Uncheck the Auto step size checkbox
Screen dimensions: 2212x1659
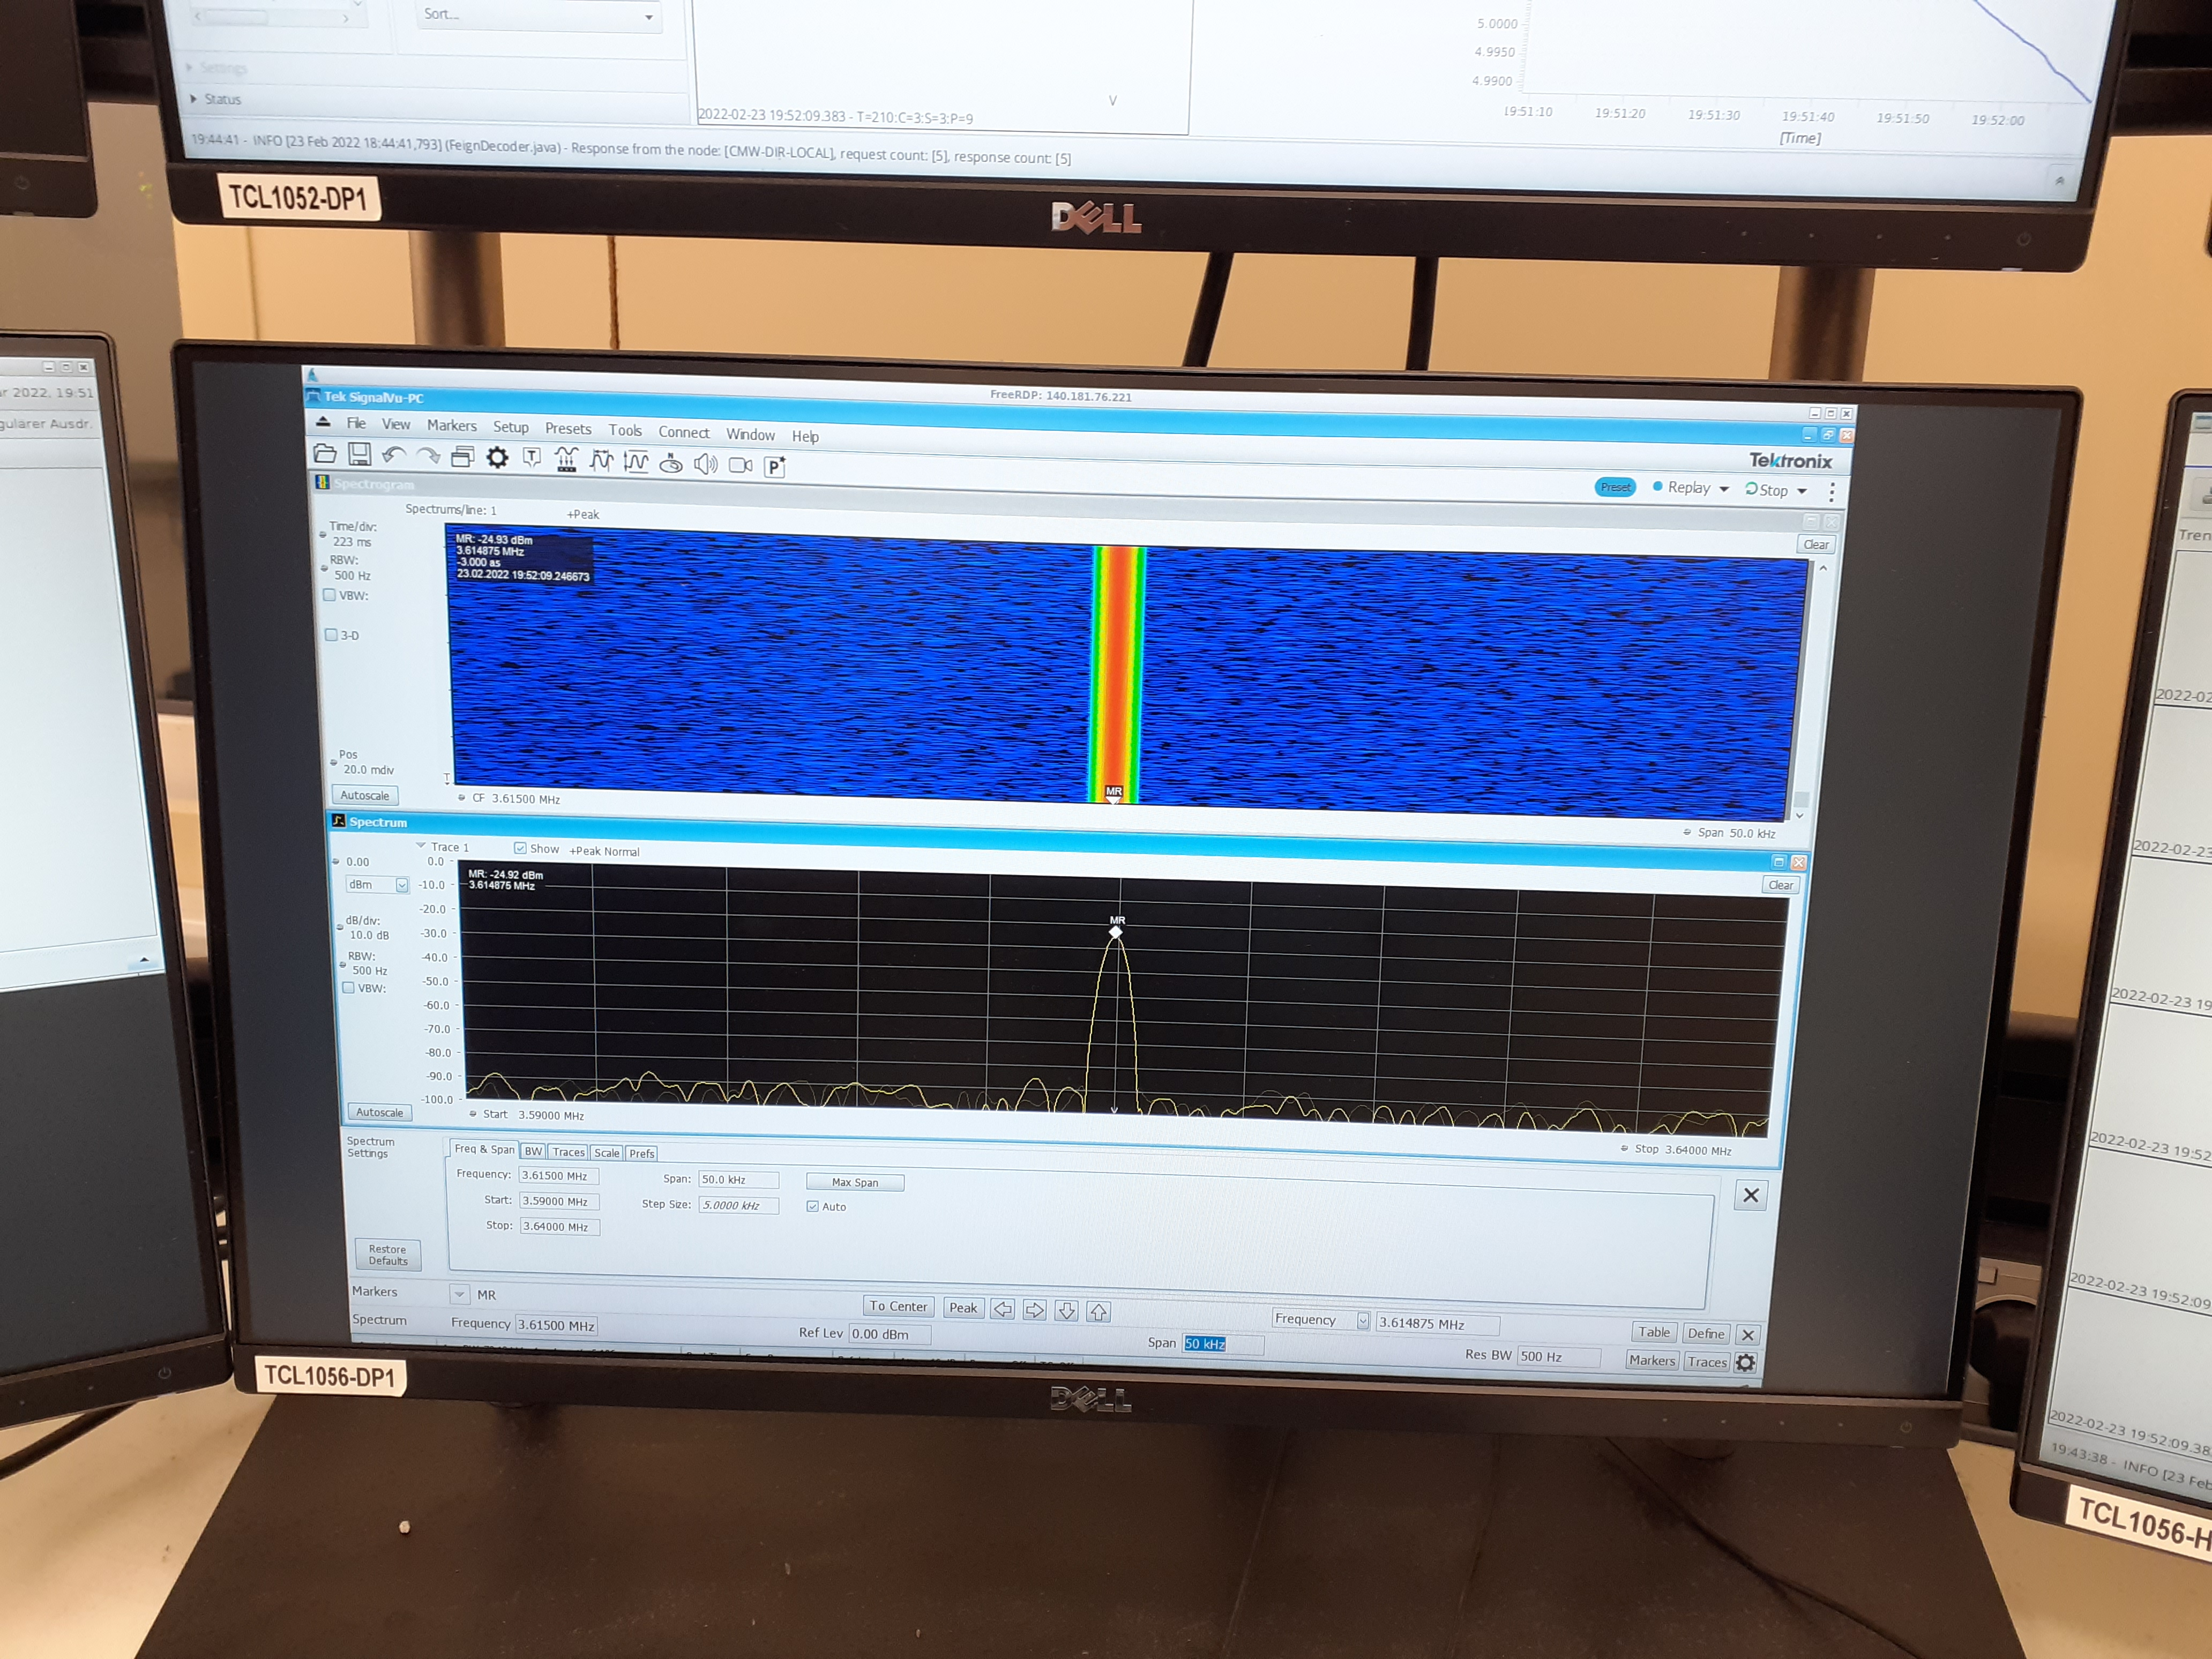pos(813,1206)
